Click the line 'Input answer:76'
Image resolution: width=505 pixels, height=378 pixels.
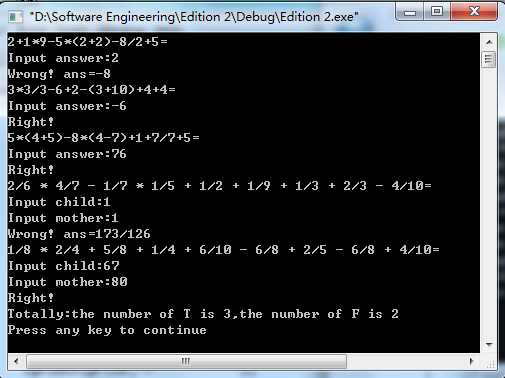(x=67, y=154)
